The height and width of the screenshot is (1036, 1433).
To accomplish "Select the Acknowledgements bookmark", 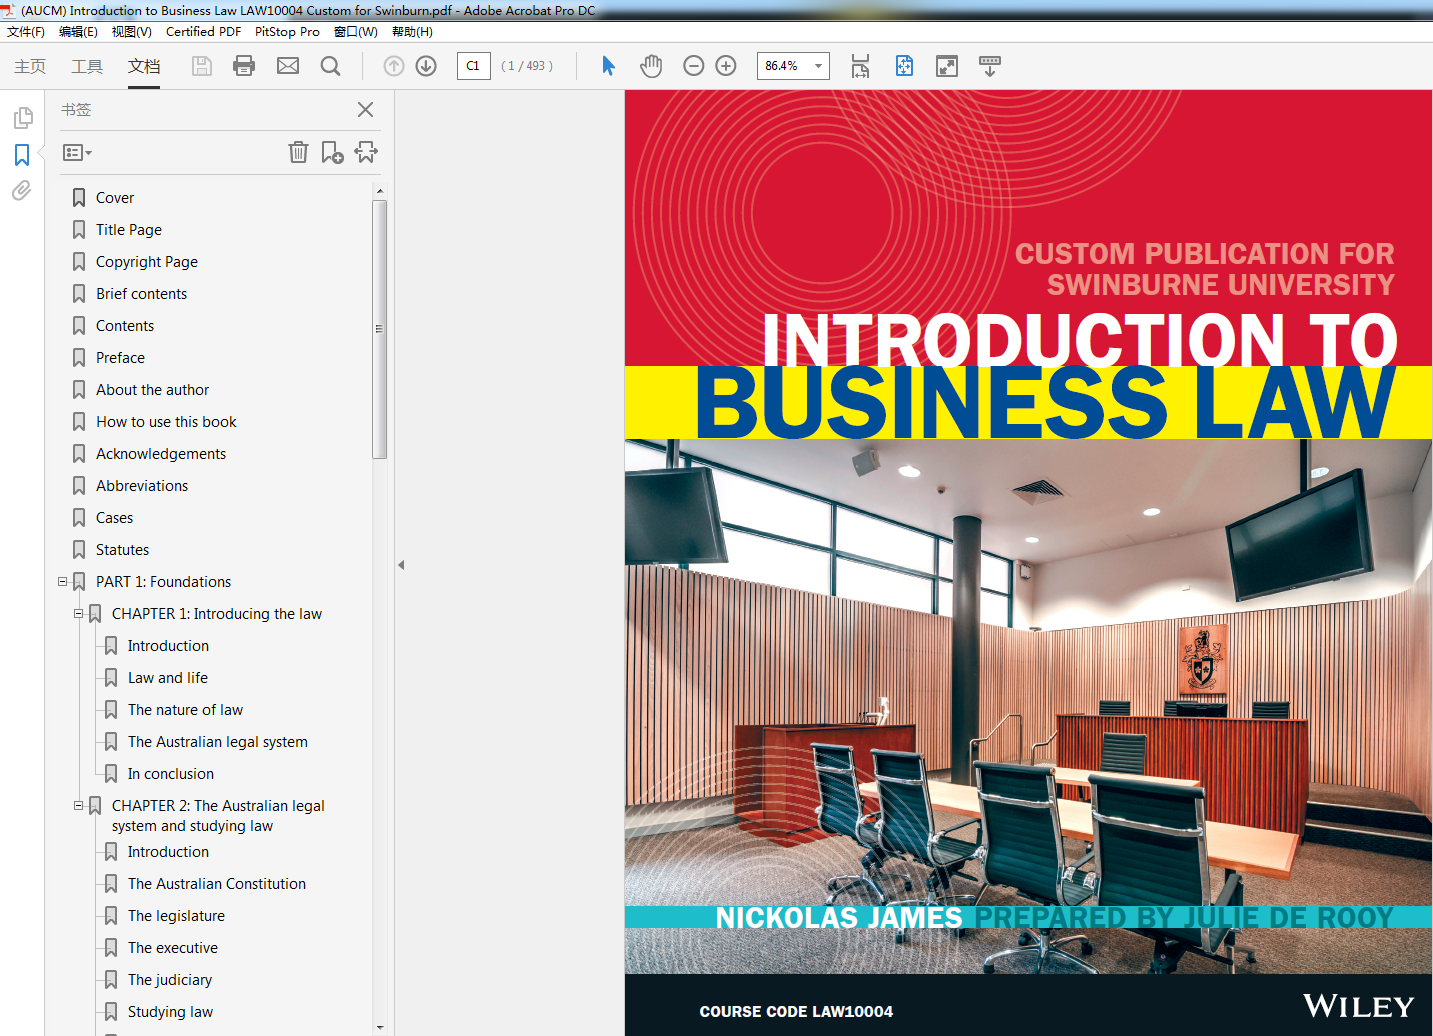I will (160, 454).
